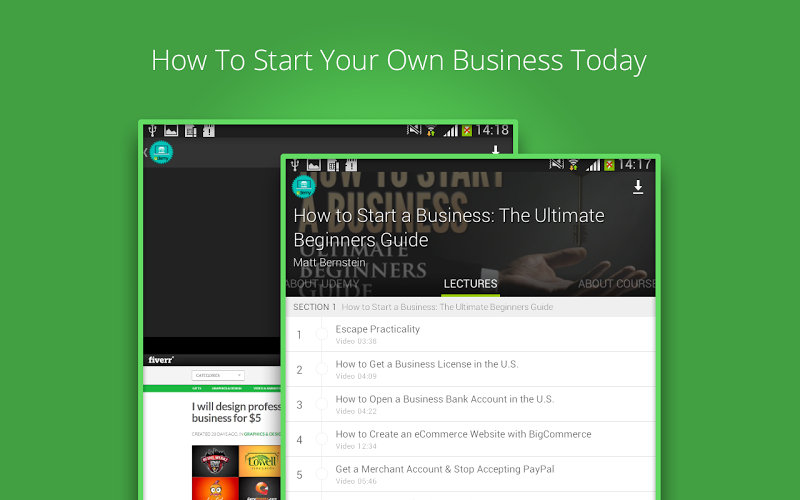Tap the Video 12:34 duration text
The image size is (800, 500).
click(x=356, y=446)
